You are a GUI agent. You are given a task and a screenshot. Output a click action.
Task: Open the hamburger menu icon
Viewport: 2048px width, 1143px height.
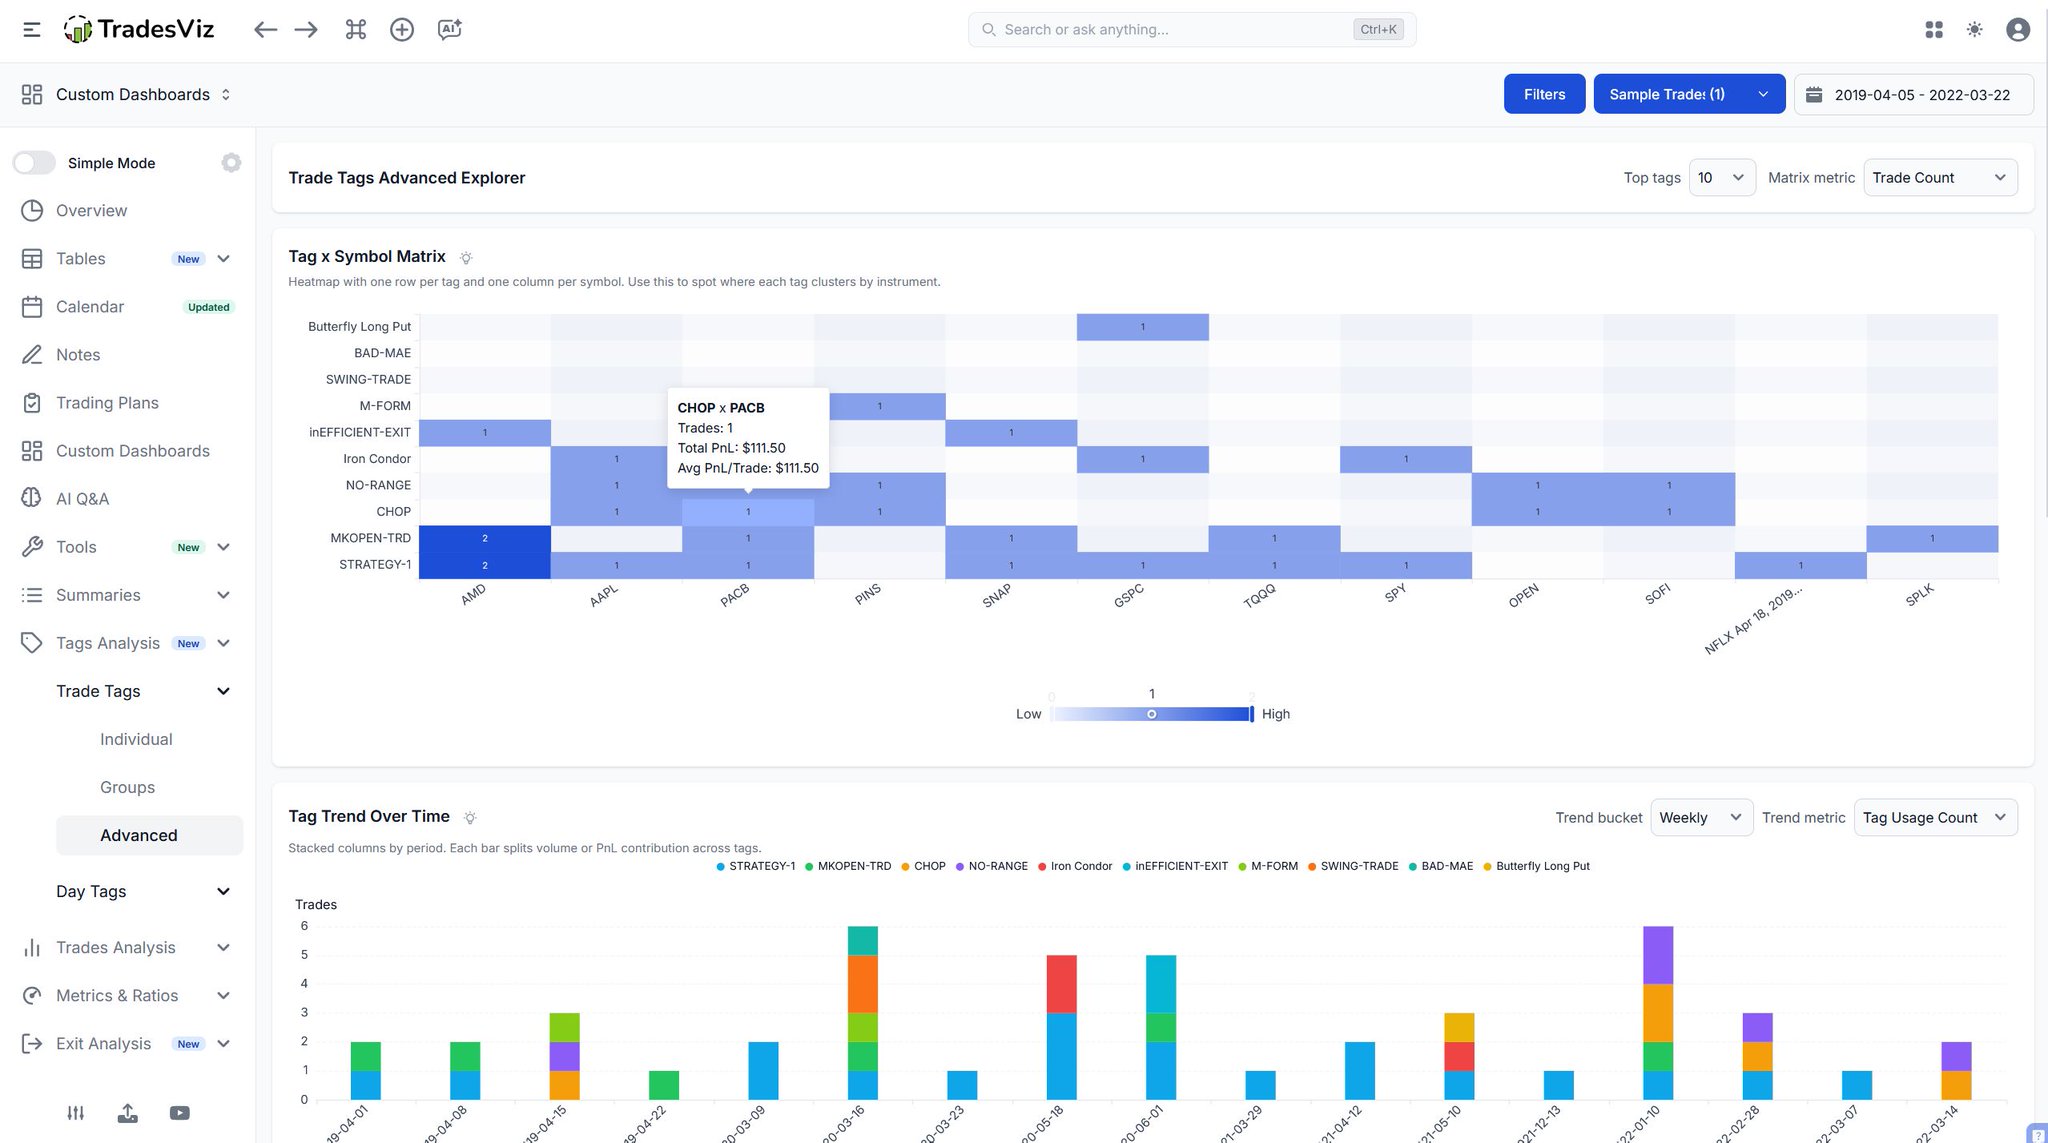pyautogui.click(x=32, y=30)
